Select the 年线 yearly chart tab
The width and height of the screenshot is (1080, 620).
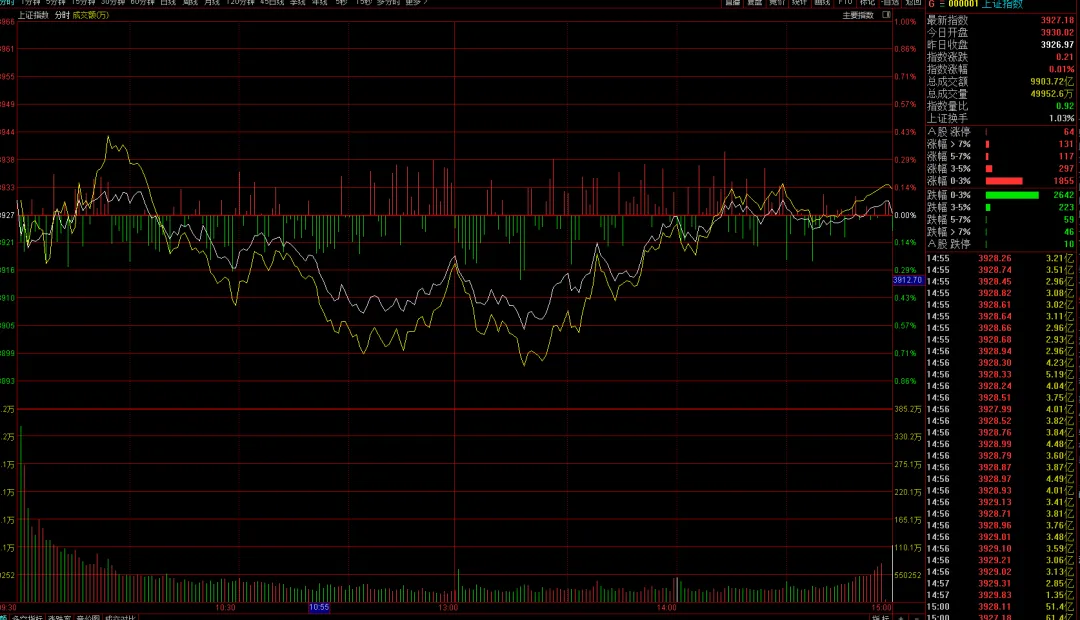coord(320,3)
